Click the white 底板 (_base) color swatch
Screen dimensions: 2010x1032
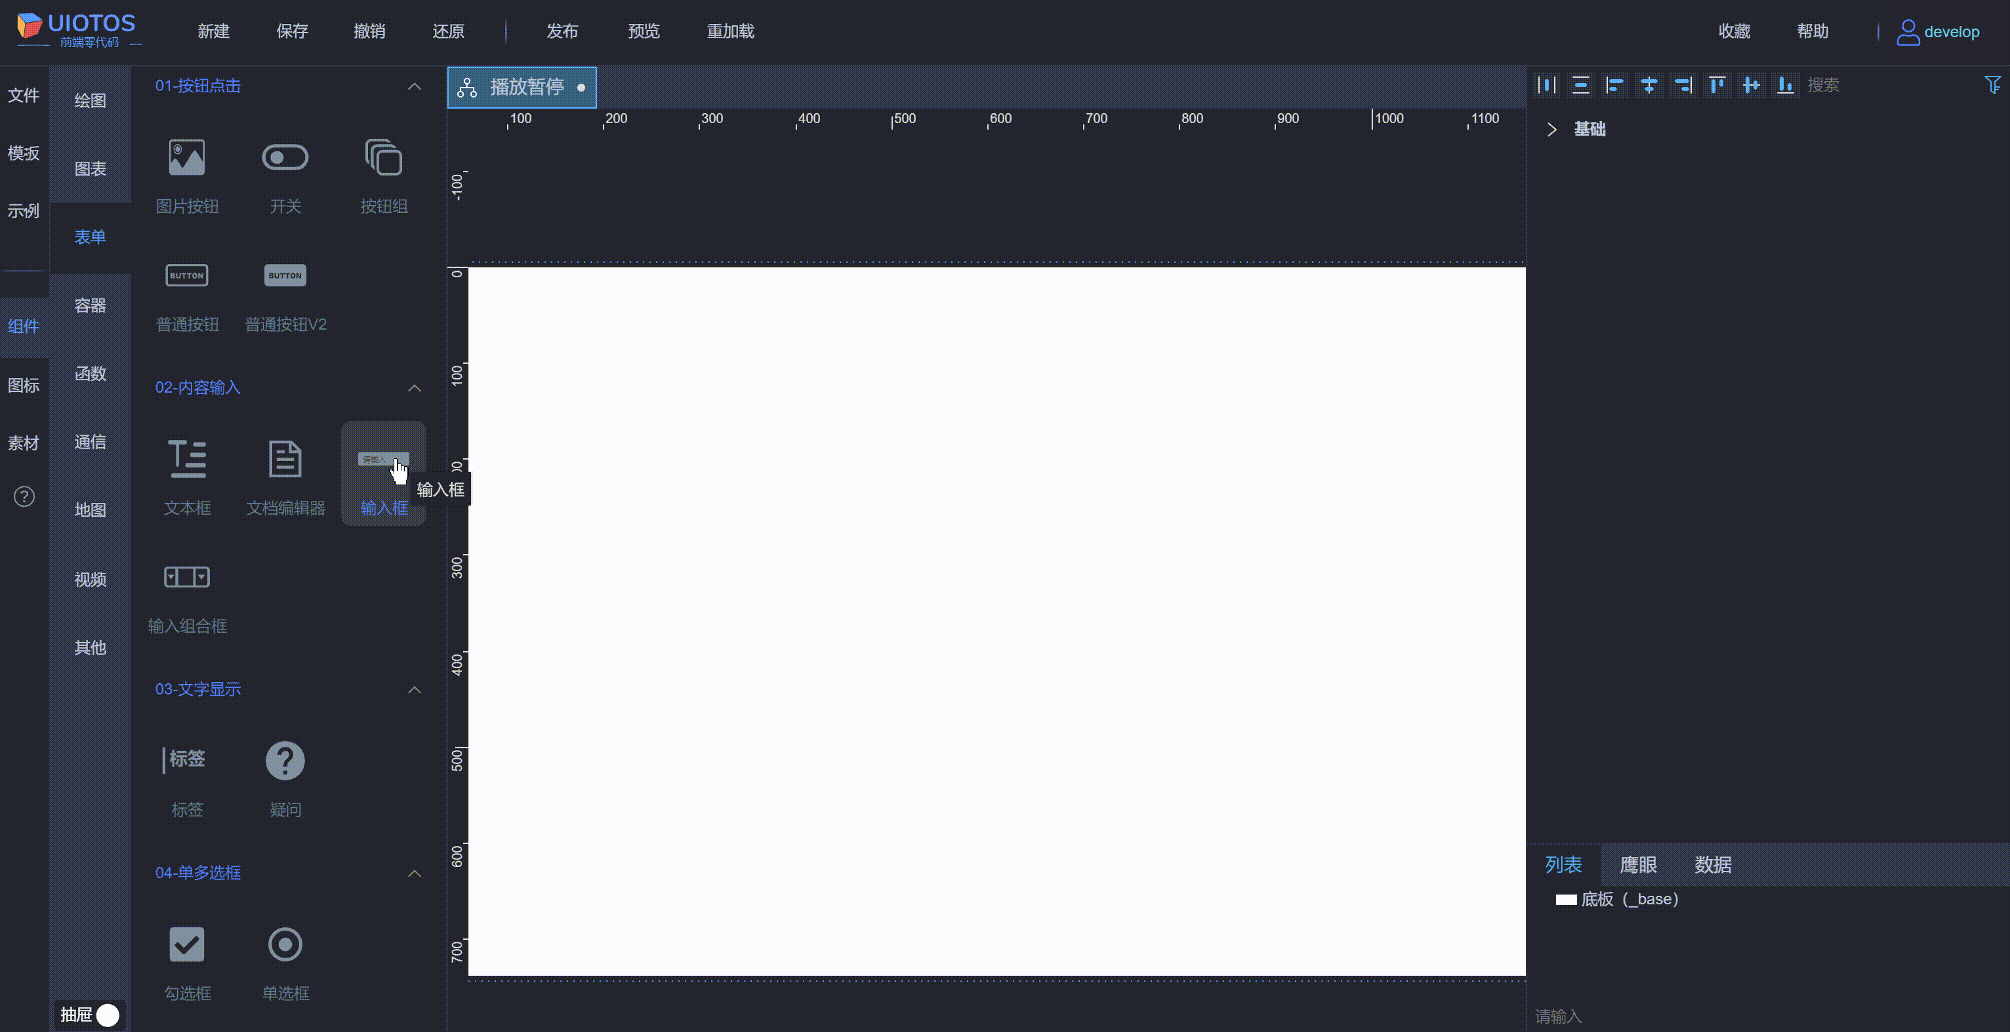pos(1566,899)
